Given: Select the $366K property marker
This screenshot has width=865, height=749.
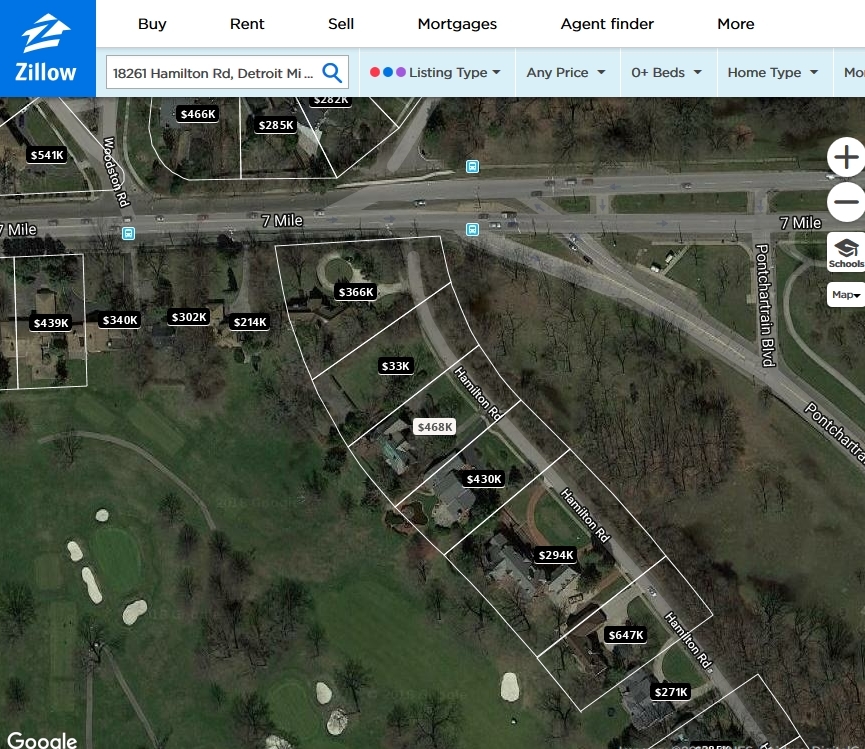Looking at the screenshot, I should pos(356,292).
